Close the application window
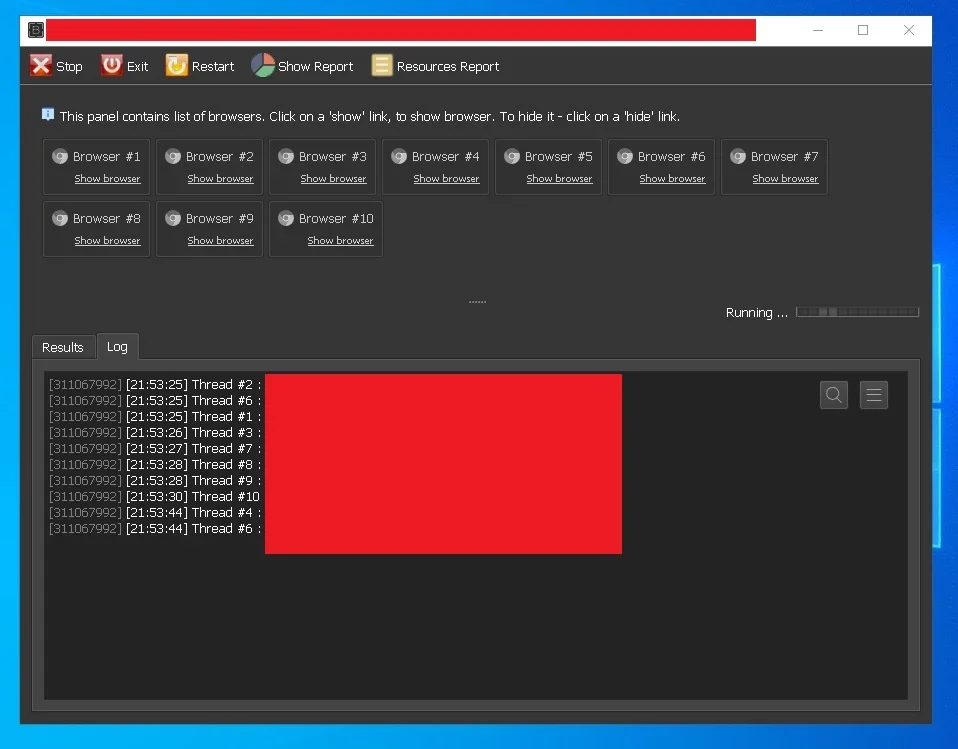Viewport: 958px width, 749px height. [909, 30]
